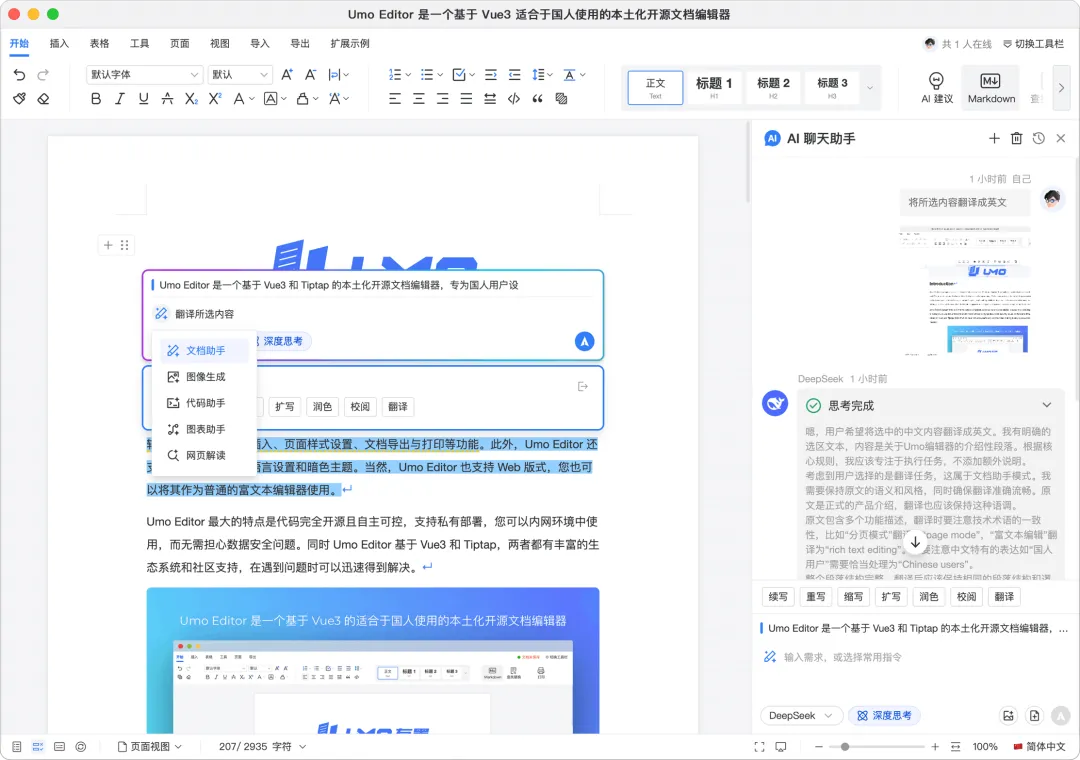Open the 表格 tab
1080x760 pixels.
coord(99,43)
